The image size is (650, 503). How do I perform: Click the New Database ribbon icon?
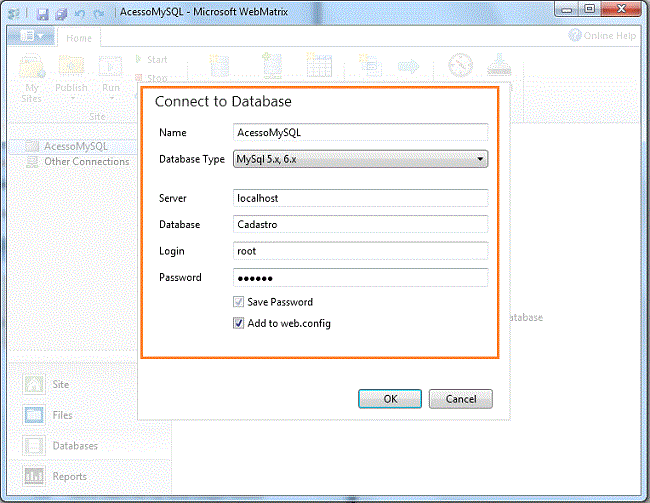click(220, 66)
